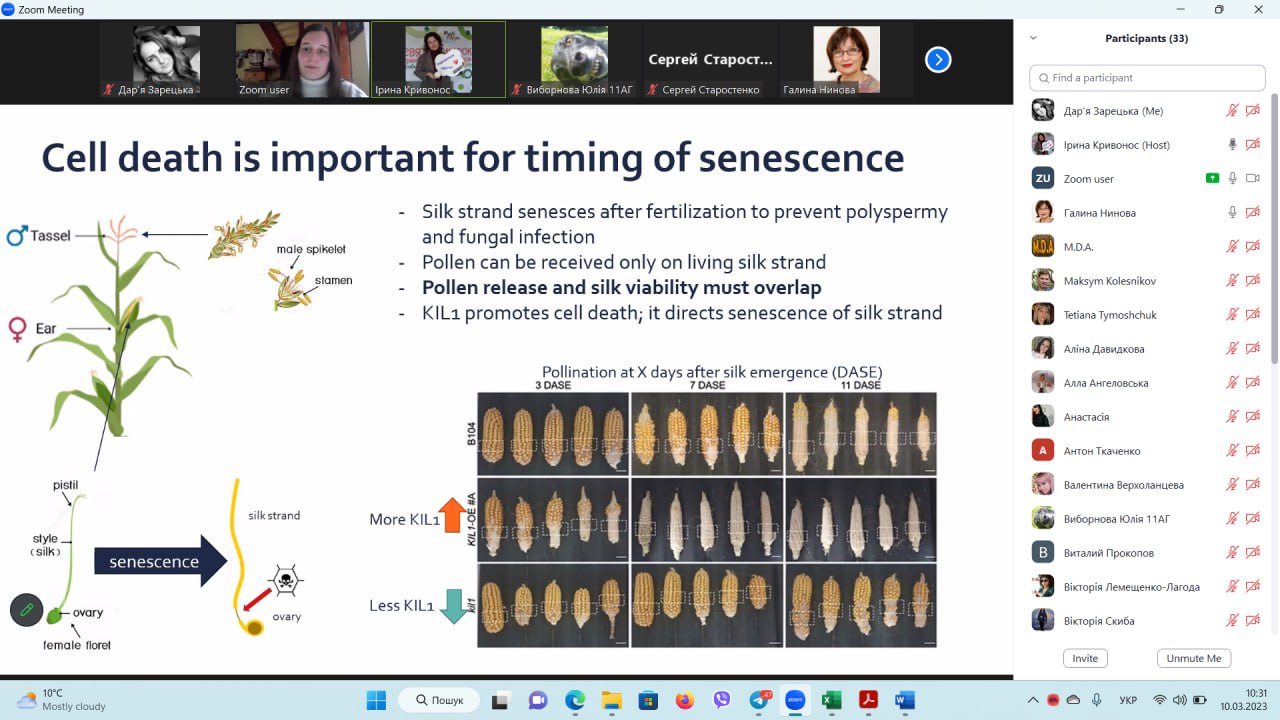This screenshot has width=1280, height=720.
Task: Click the camera-off icon for Вікторія Скиба
Action: (x=1253, y=621)
